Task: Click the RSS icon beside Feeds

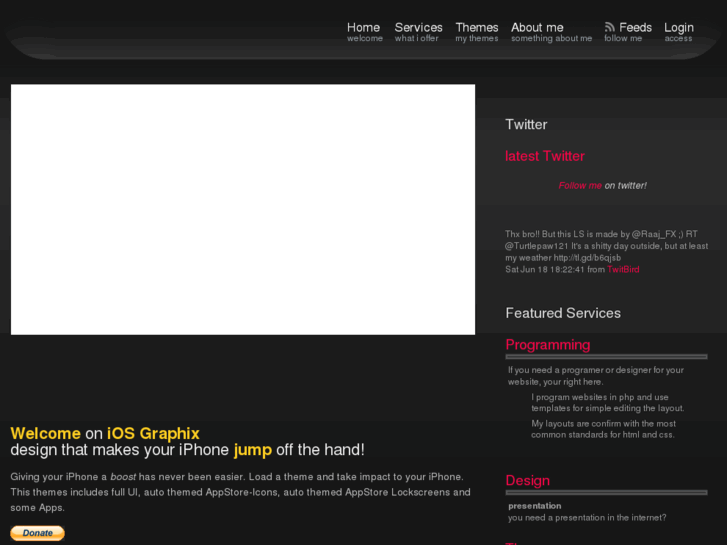Action: pos(609,27)
